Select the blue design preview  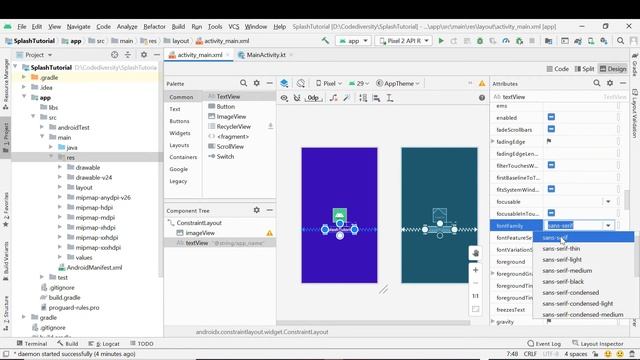tap(340, 215)
